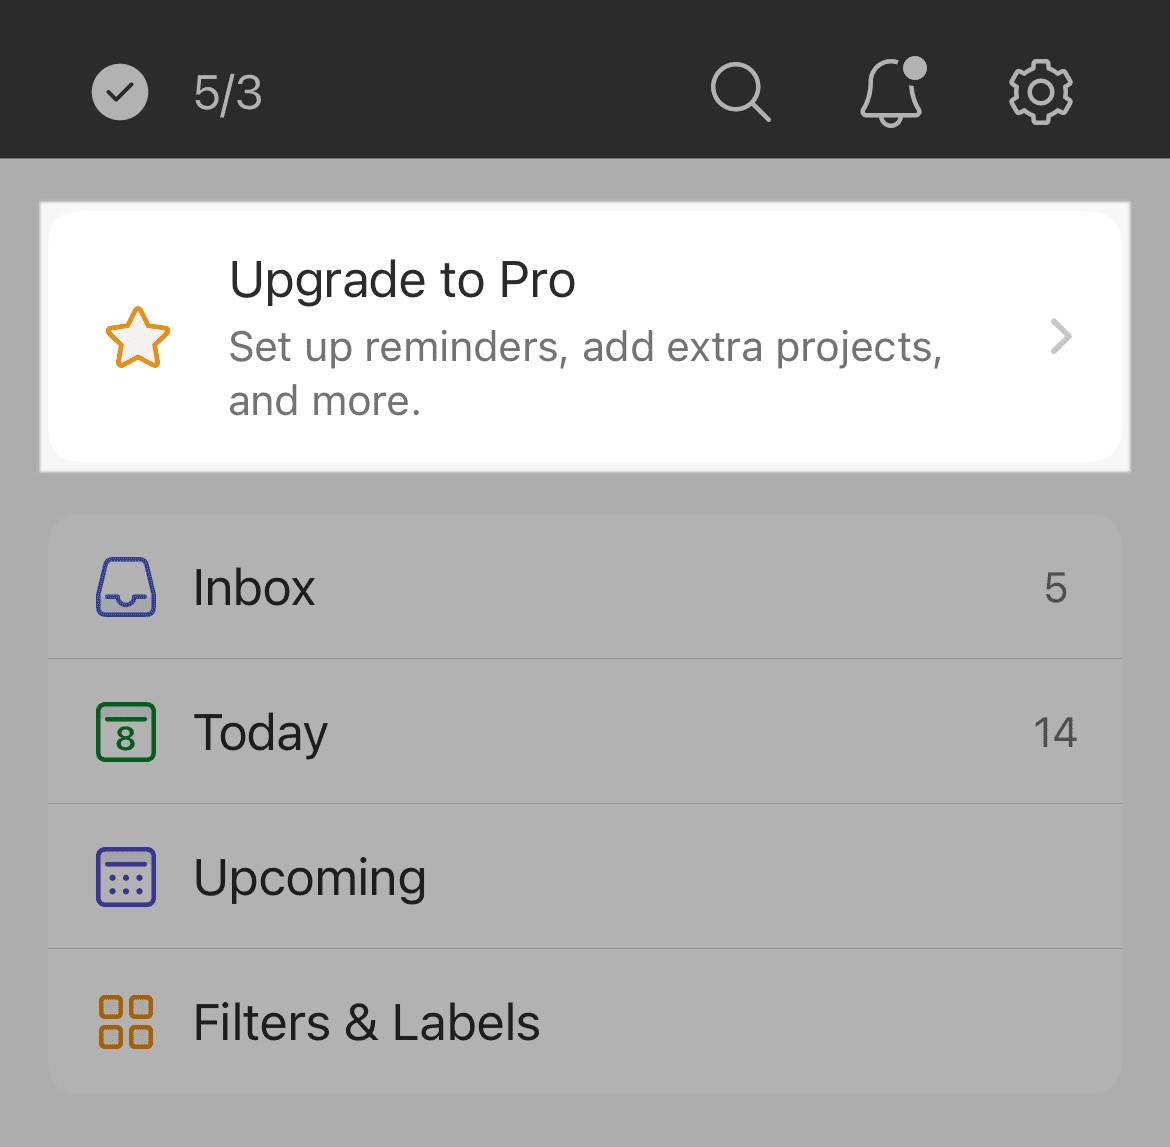Expand the Upgrade to Pro card chevron

click(x=1061, y=337)
